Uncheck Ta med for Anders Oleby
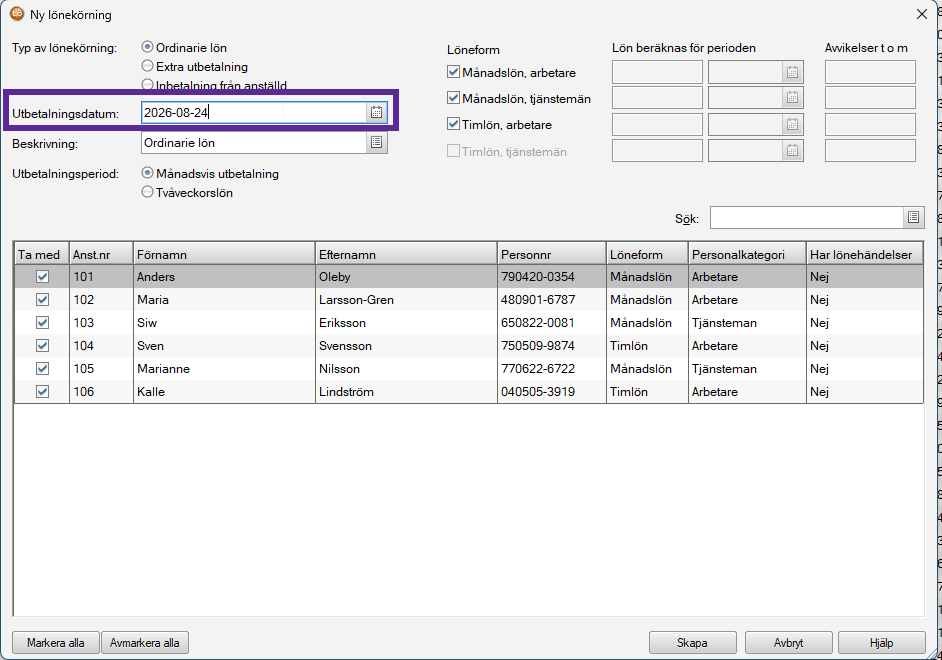The width and height of the screenshot is (942, 660). click(42, 277)
